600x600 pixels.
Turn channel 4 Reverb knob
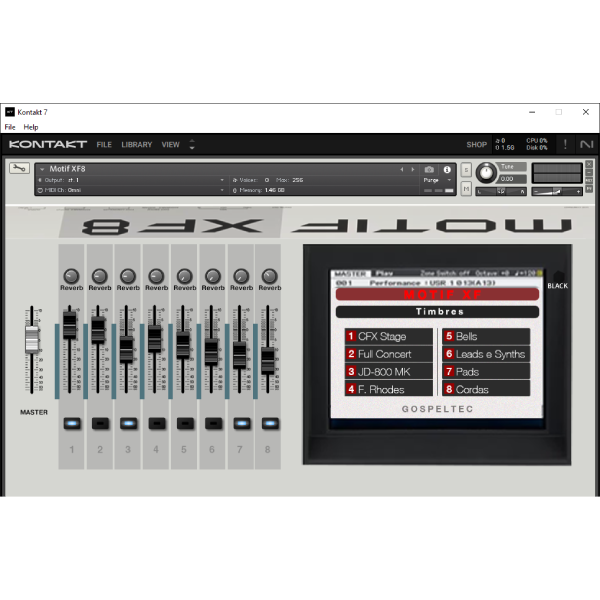click(x=156, y=276)
